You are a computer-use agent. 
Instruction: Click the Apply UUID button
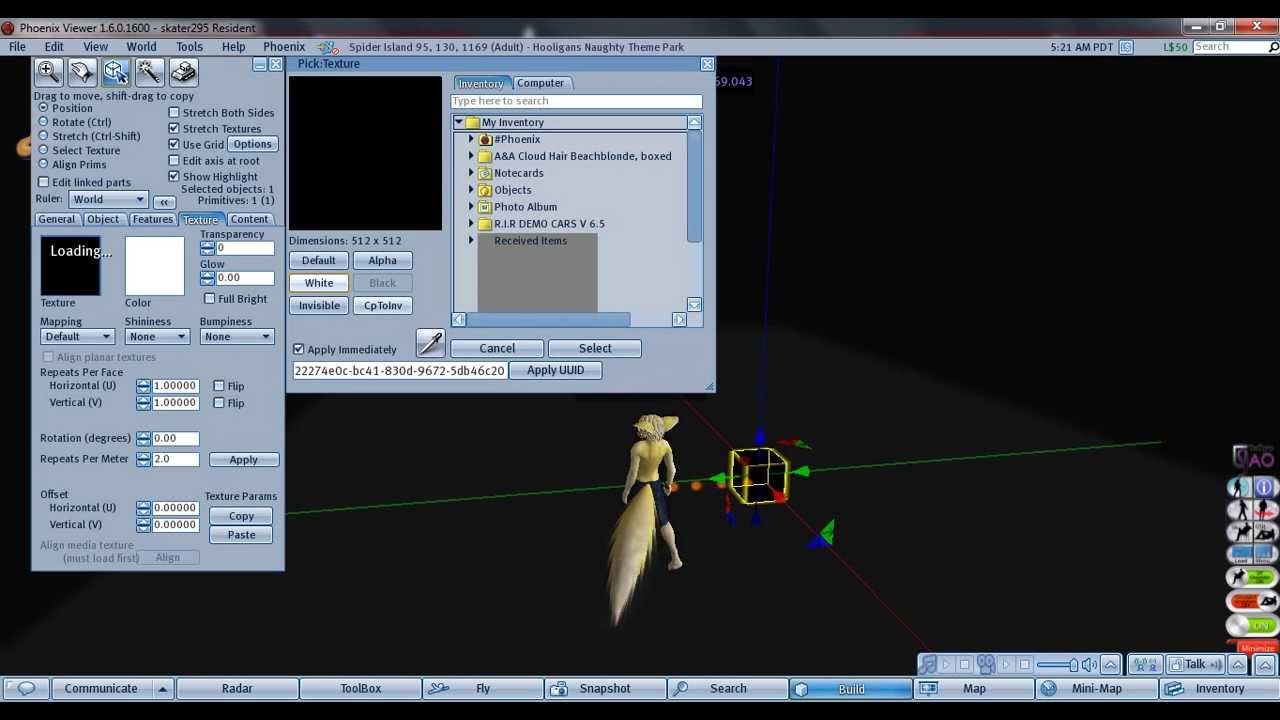coord(555,370)
